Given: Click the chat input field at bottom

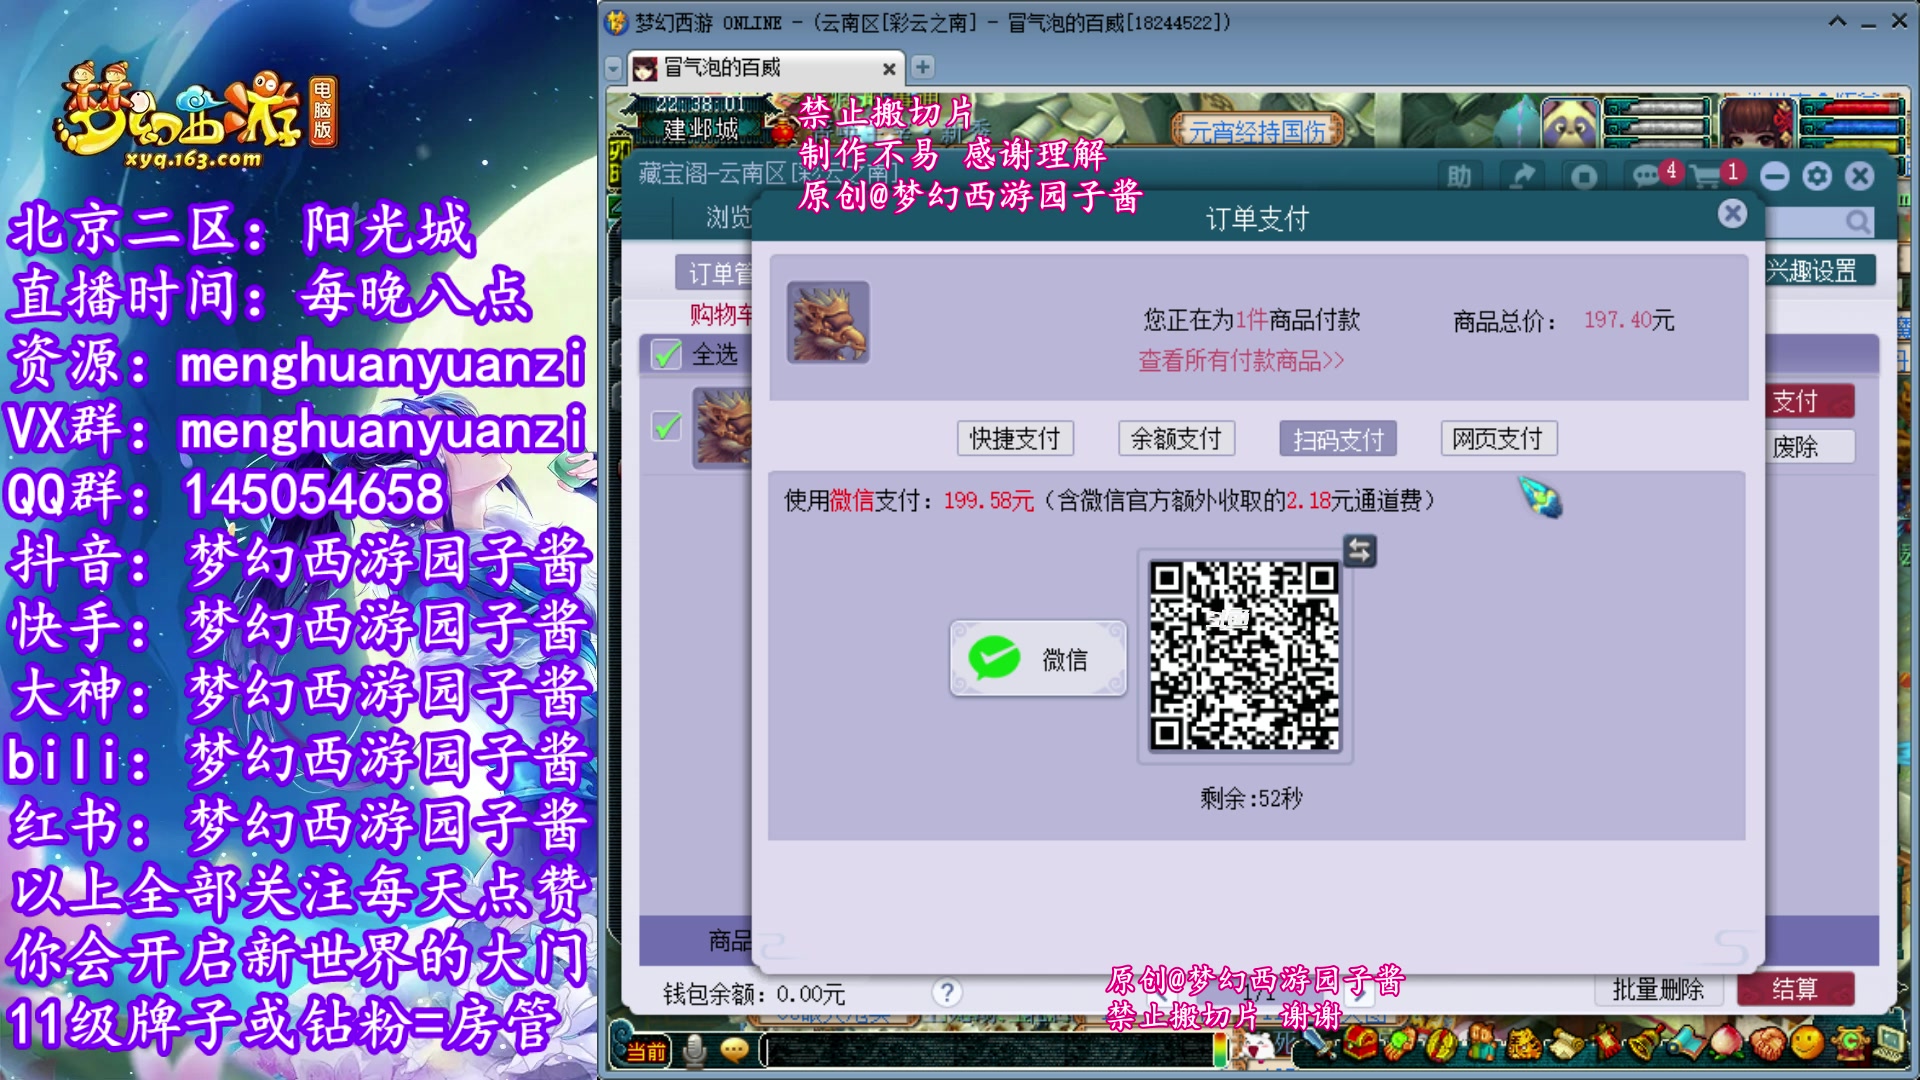Looking at the screenshot, I should [985, 1050].
